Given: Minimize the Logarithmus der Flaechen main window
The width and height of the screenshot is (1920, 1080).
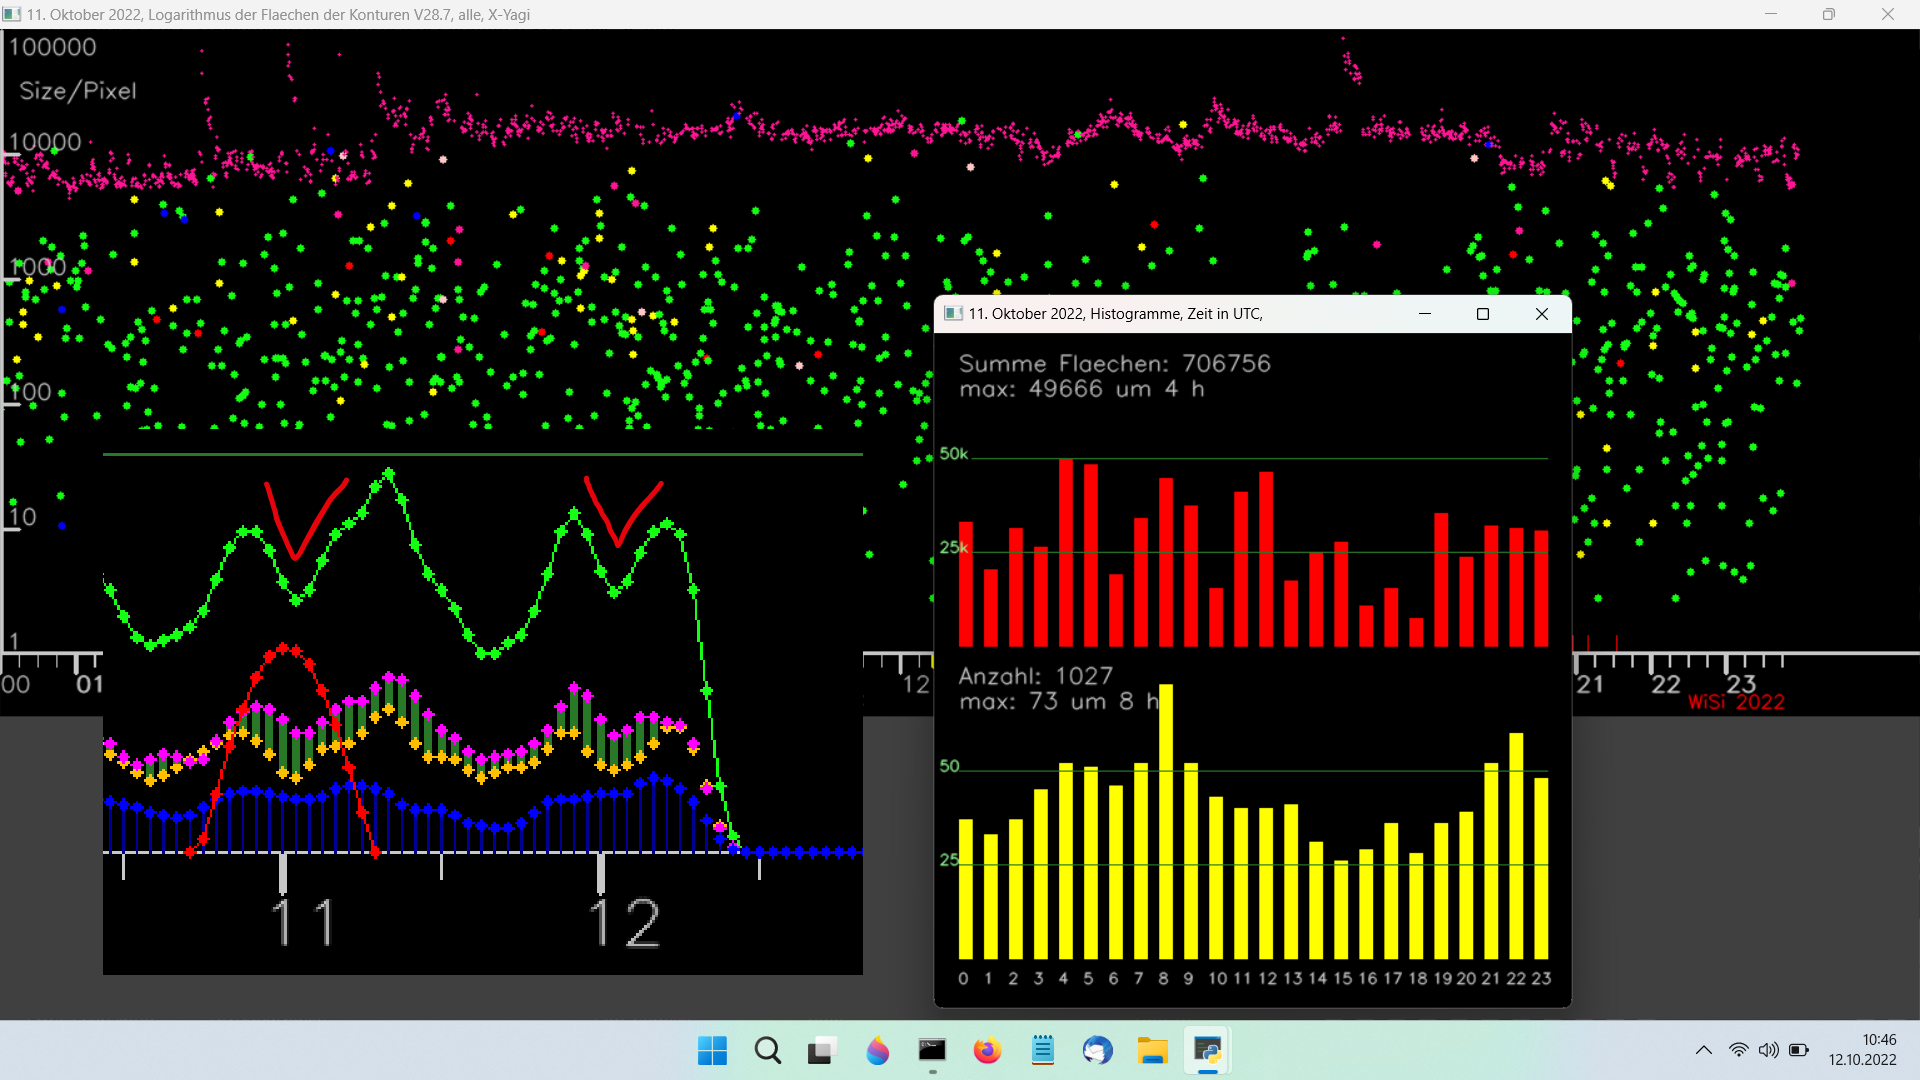Looking at the screenshot, I should click(1771, 14).
